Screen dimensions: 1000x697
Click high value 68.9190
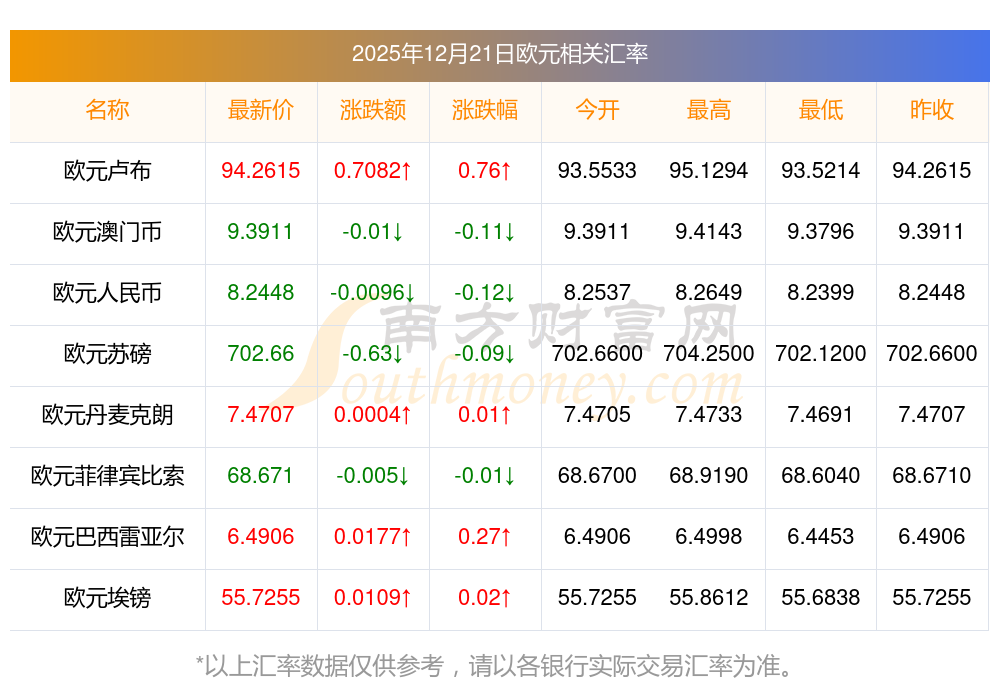(709, 475)
